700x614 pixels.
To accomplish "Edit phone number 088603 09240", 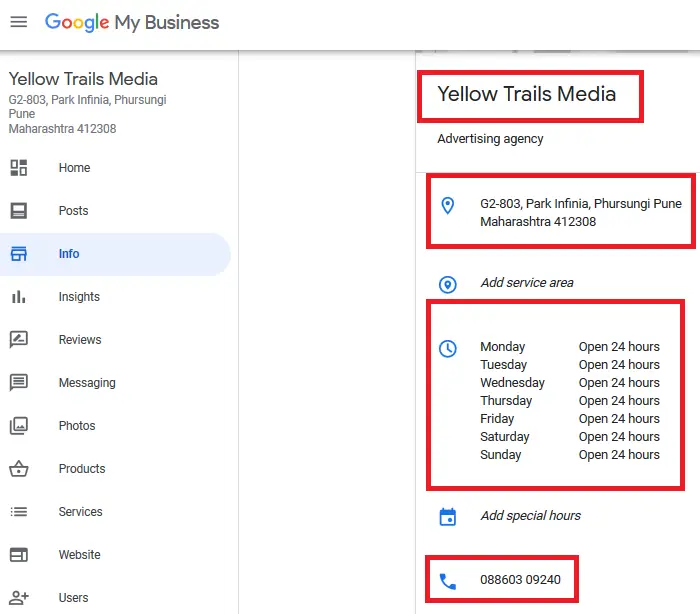I will coord(520,580).
